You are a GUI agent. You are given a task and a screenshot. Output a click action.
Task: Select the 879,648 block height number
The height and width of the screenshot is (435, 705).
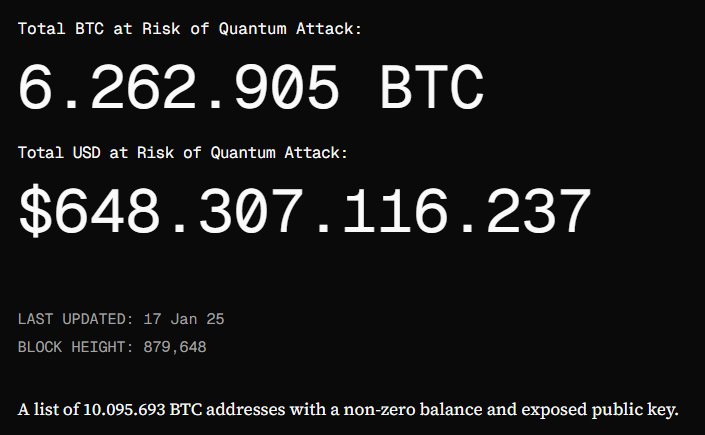[174, 347]
